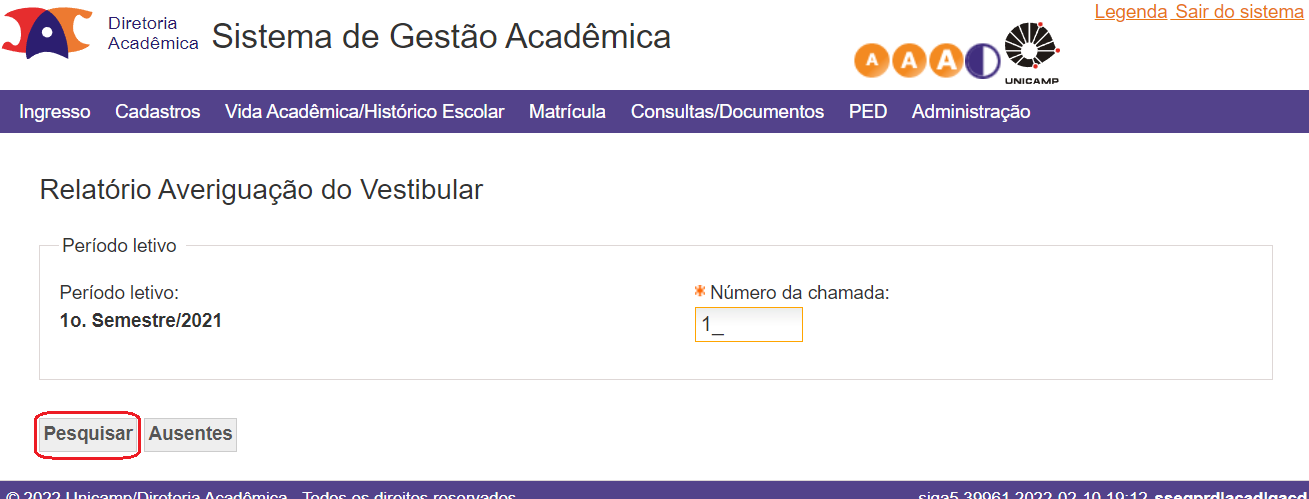
Task: Open the Administração menu
Action: tap(971, 112)
